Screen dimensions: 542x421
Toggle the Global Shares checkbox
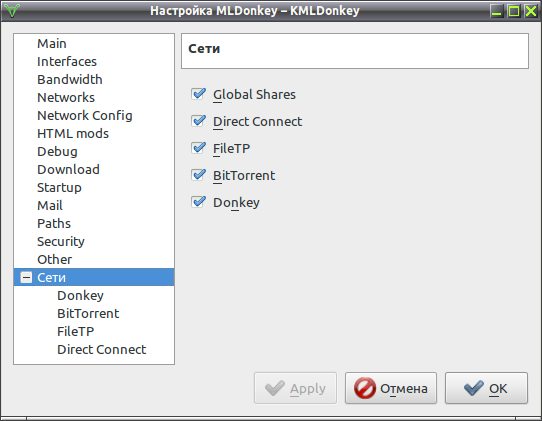(198, 94)
